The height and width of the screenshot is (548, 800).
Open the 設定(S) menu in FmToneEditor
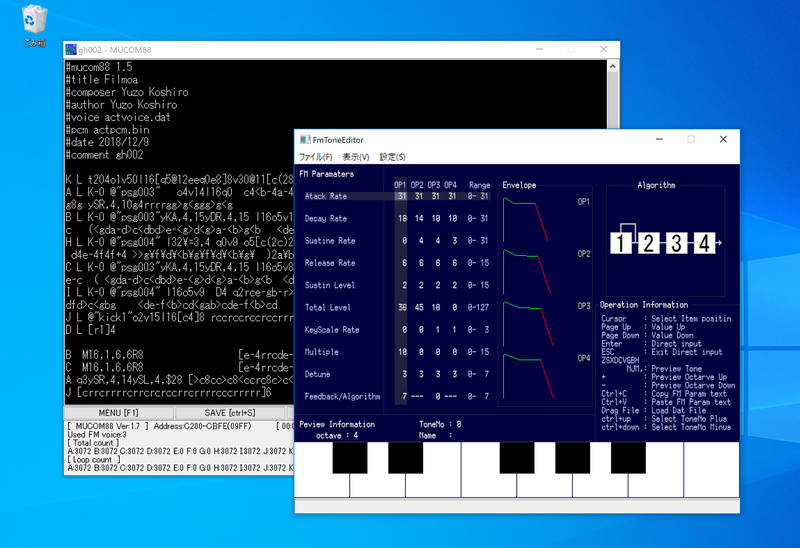coord(392,157)
